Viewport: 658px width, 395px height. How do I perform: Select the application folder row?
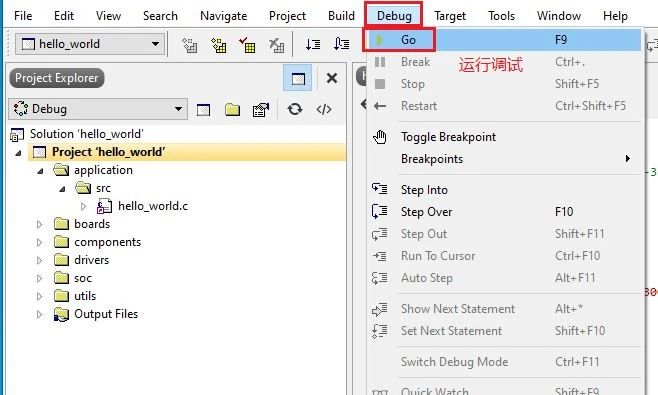pos(103,170)
